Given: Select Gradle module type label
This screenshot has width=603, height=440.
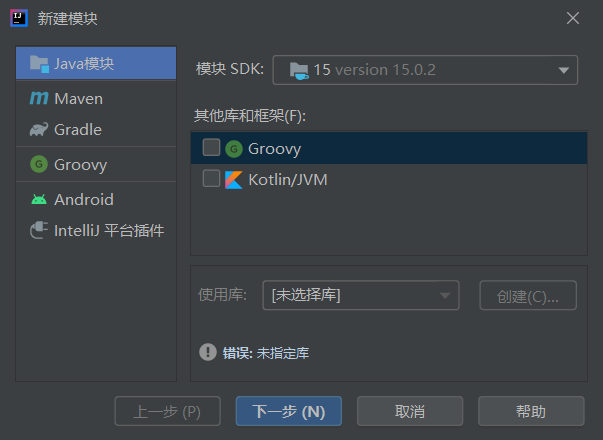Looking at the screenshot, I should [x=78, y=129].
